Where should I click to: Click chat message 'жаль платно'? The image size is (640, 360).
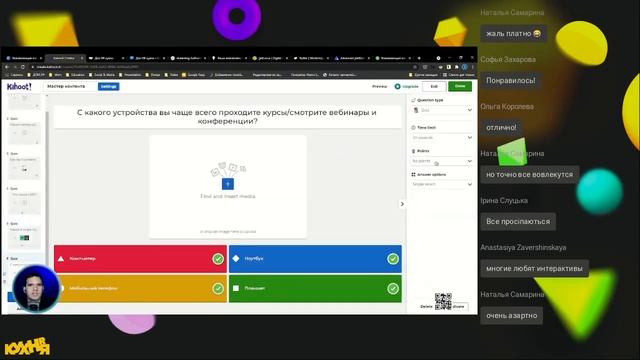point(513,33)
